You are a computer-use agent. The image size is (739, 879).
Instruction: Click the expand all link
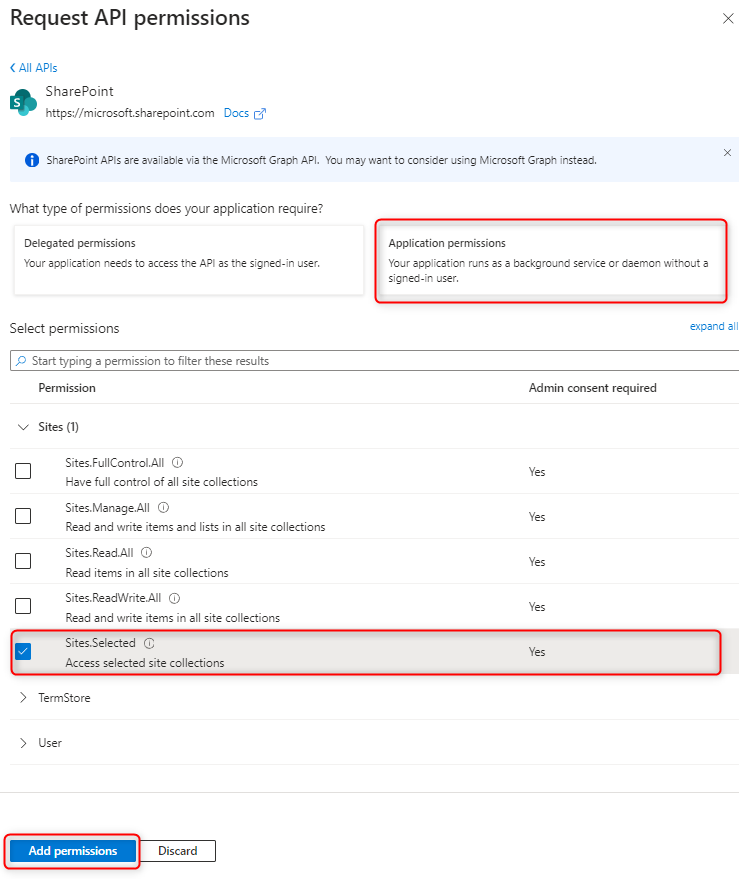click(714, 326)
